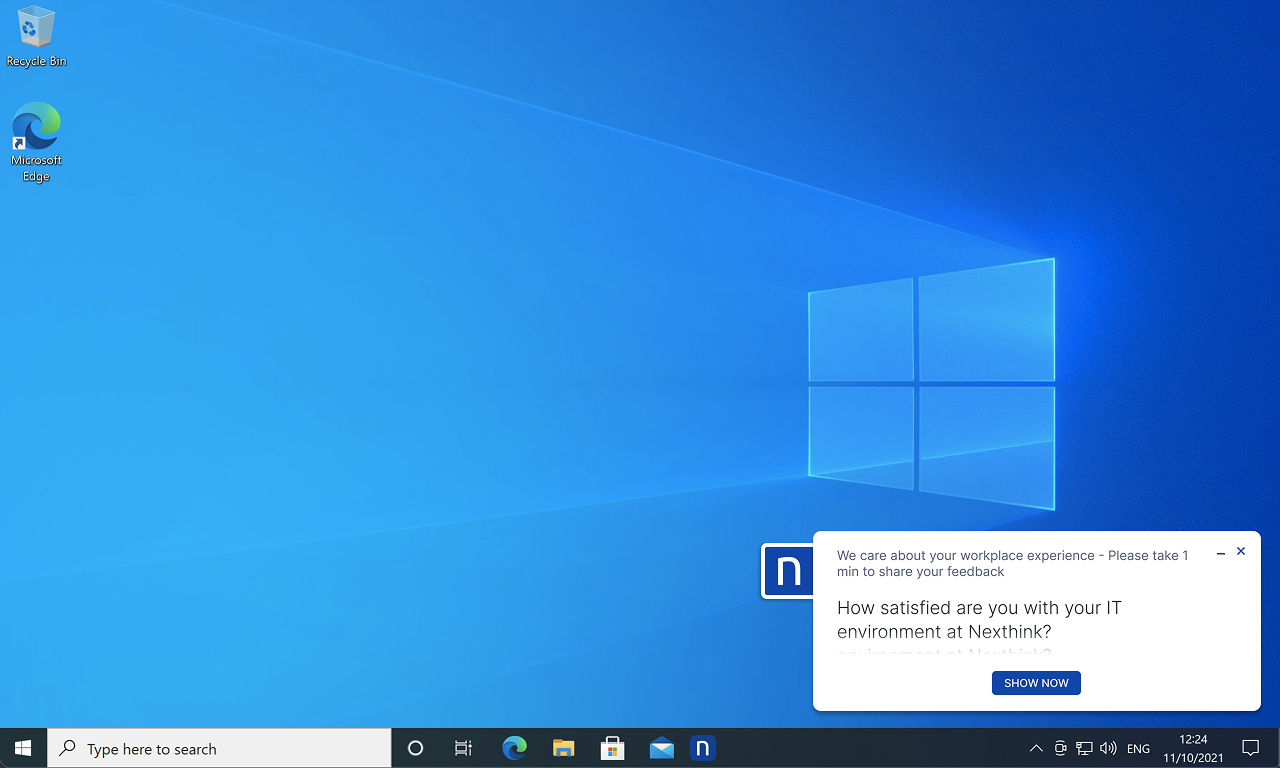
Task: Open Nexthink from the taskbar
Action: (702, 748)
